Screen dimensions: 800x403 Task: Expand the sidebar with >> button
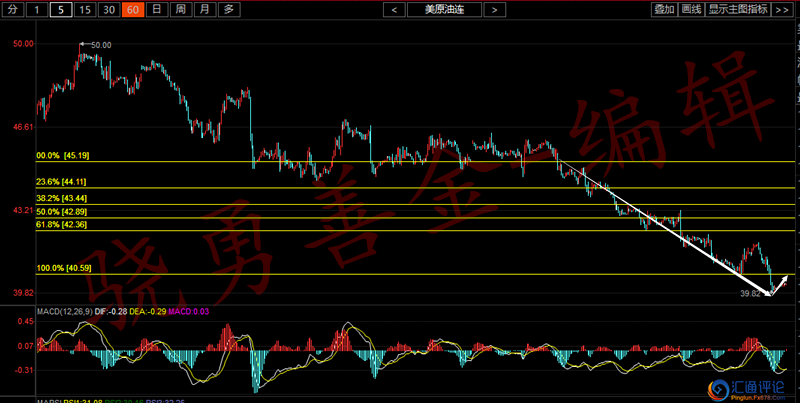click(x=785, y=9)
